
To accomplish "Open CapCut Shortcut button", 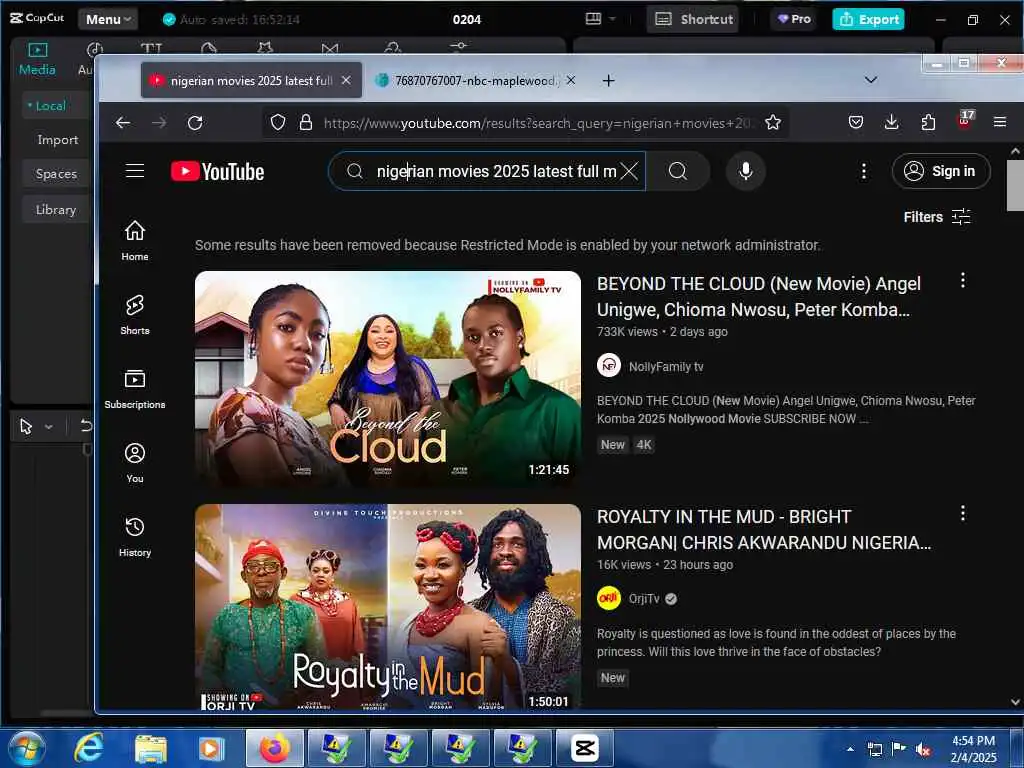I will (x=693, y=19).
